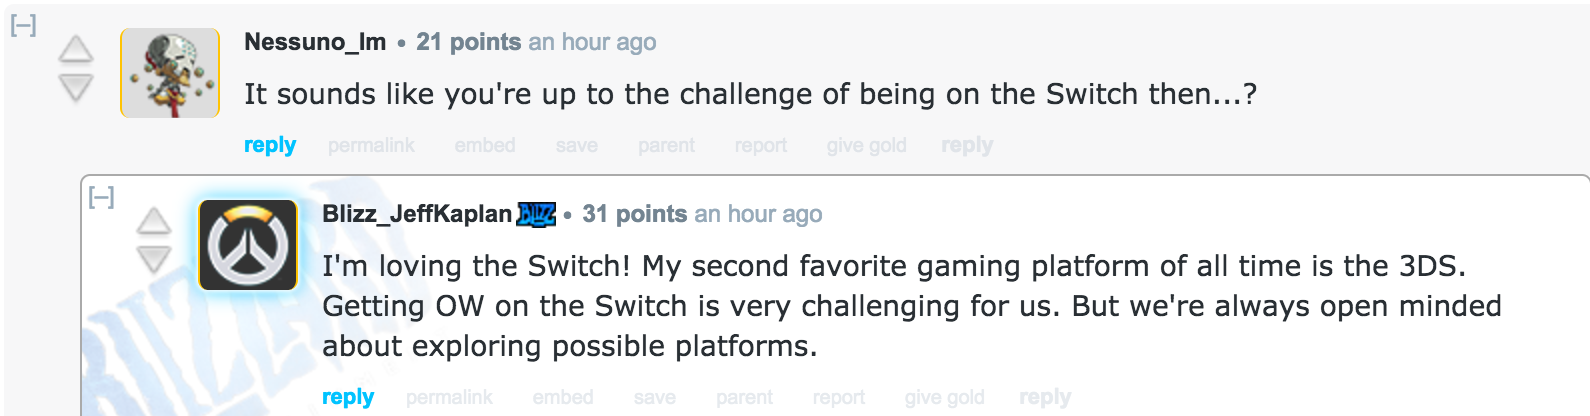Click the Blizzard flair badge icon
1590x416 pixels.
click(536, 214)
